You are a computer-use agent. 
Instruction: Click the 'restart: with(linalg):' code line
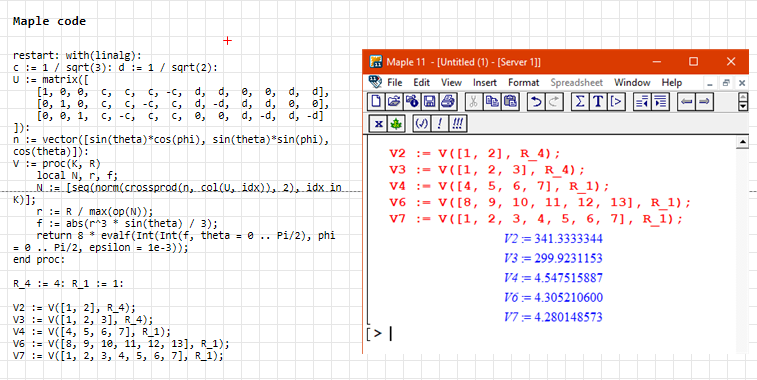coord(77,56)
